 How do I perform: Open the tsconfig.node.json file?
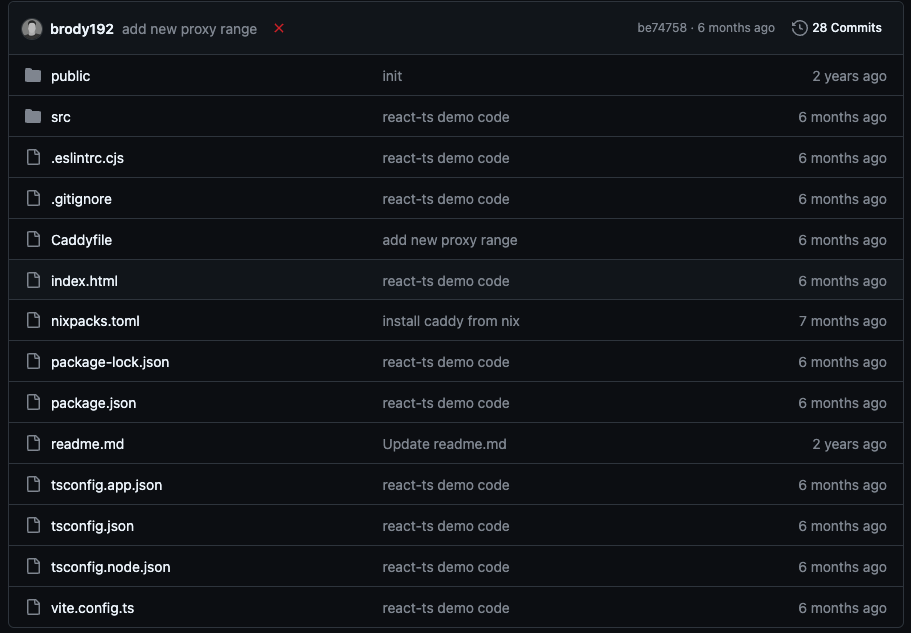(111, 567)
